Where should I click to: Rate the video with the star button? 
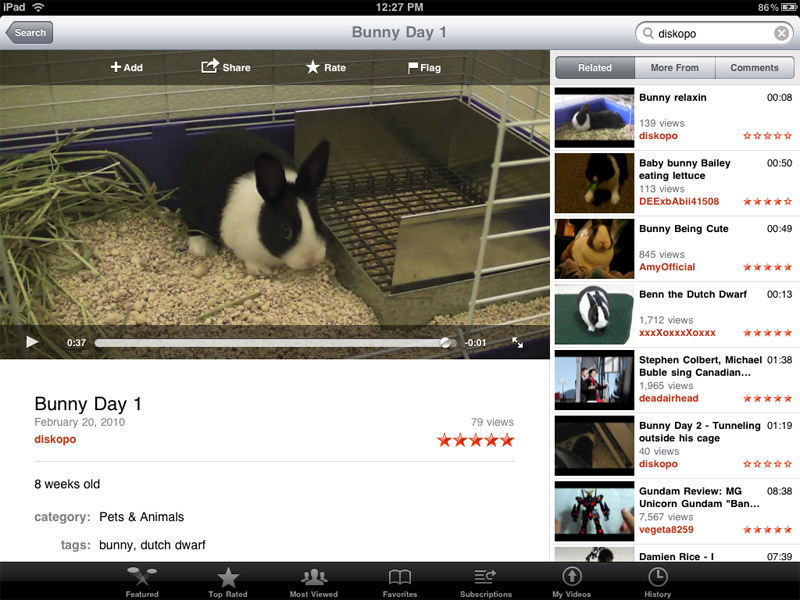(x=326, y=67)
